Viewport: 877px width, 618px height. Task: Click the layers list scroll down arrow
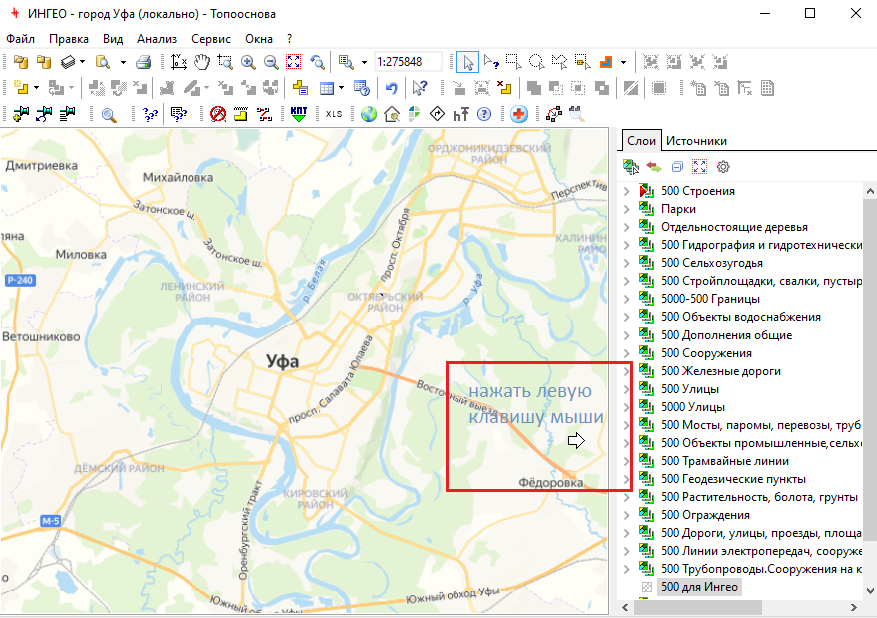pyautogui.click(x=870, y=590)
